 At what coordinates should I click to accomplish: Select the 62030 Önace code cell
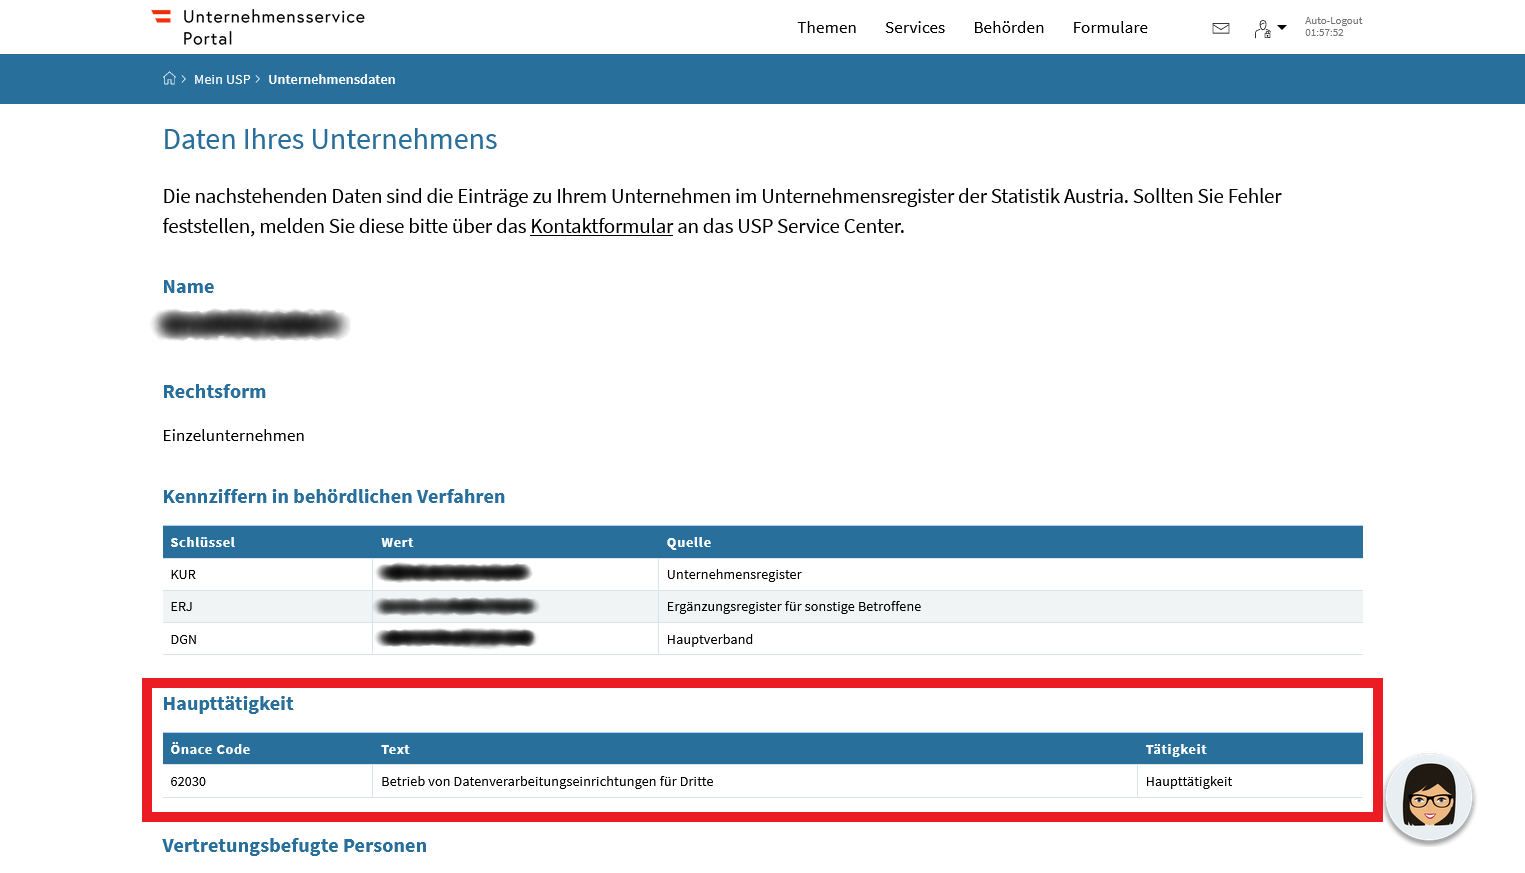tap(268, 781)
